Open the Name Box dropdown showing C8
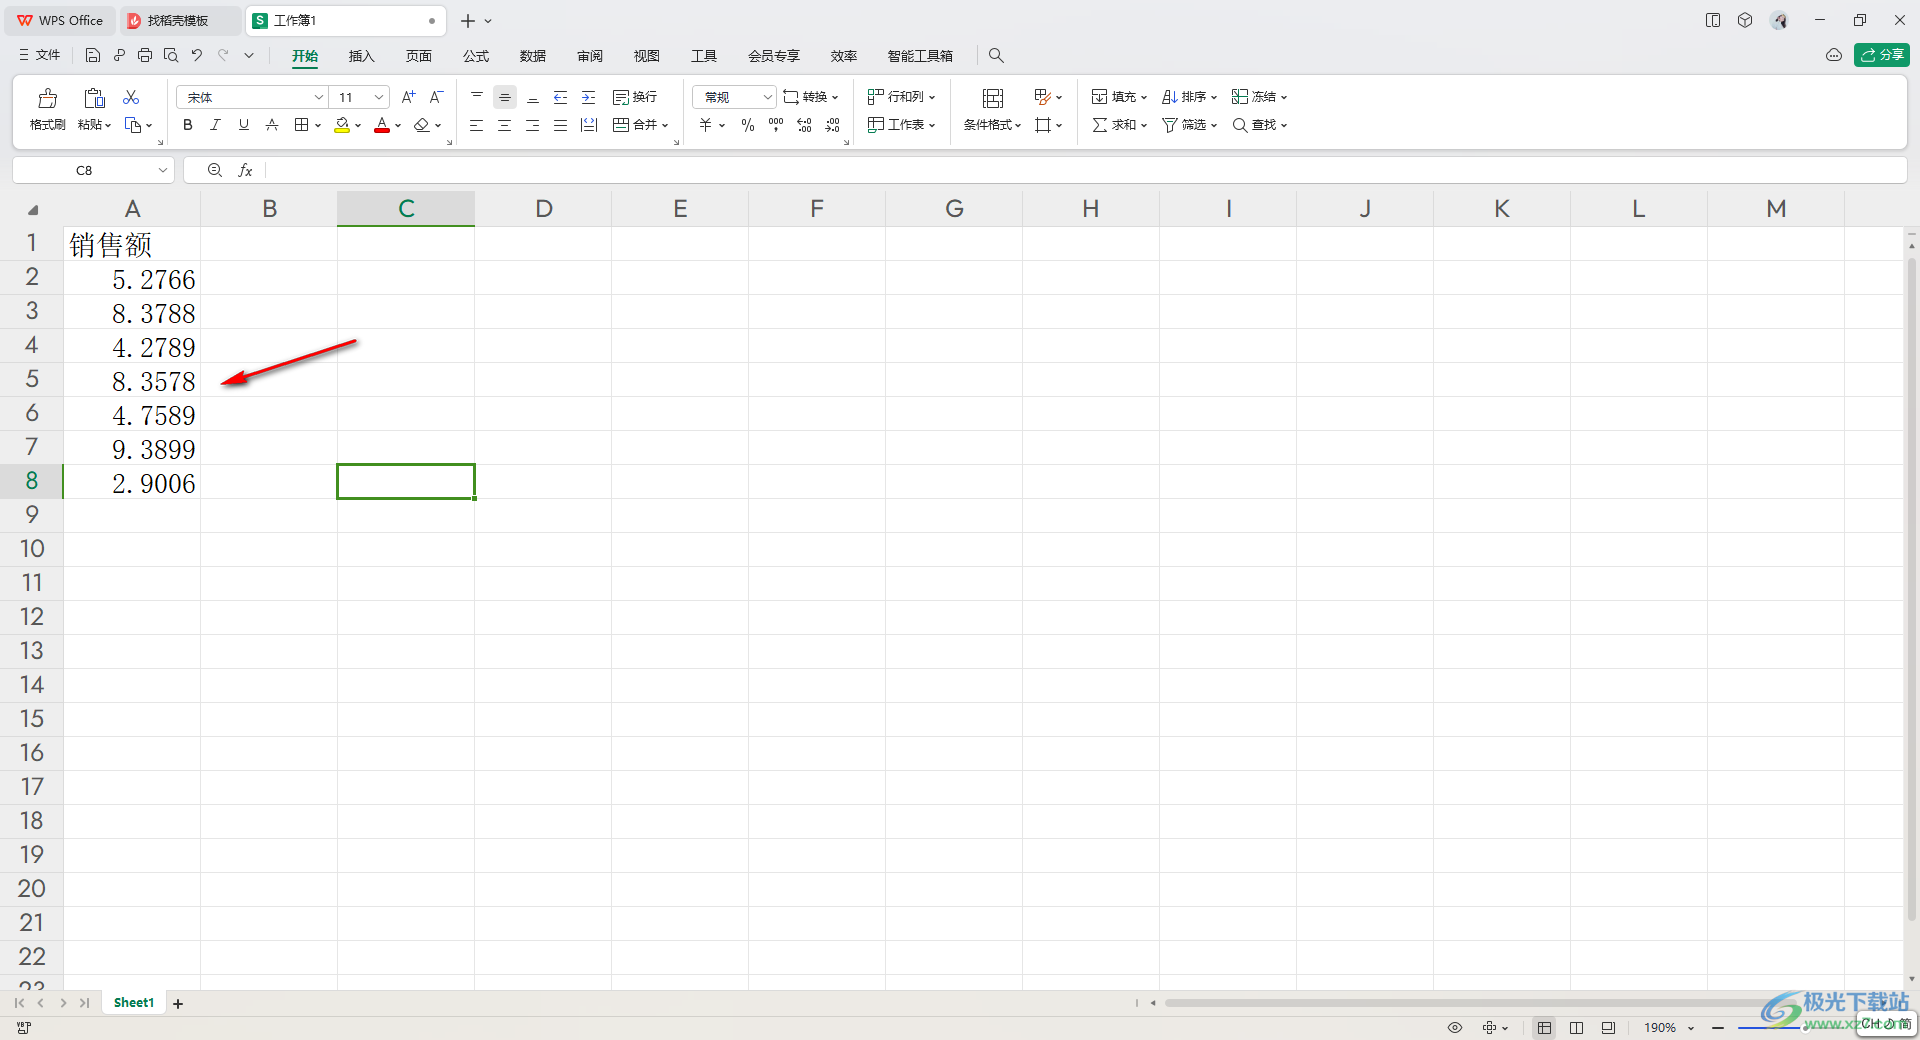This screenshot has height=1040, width=1920. [163, 171]
